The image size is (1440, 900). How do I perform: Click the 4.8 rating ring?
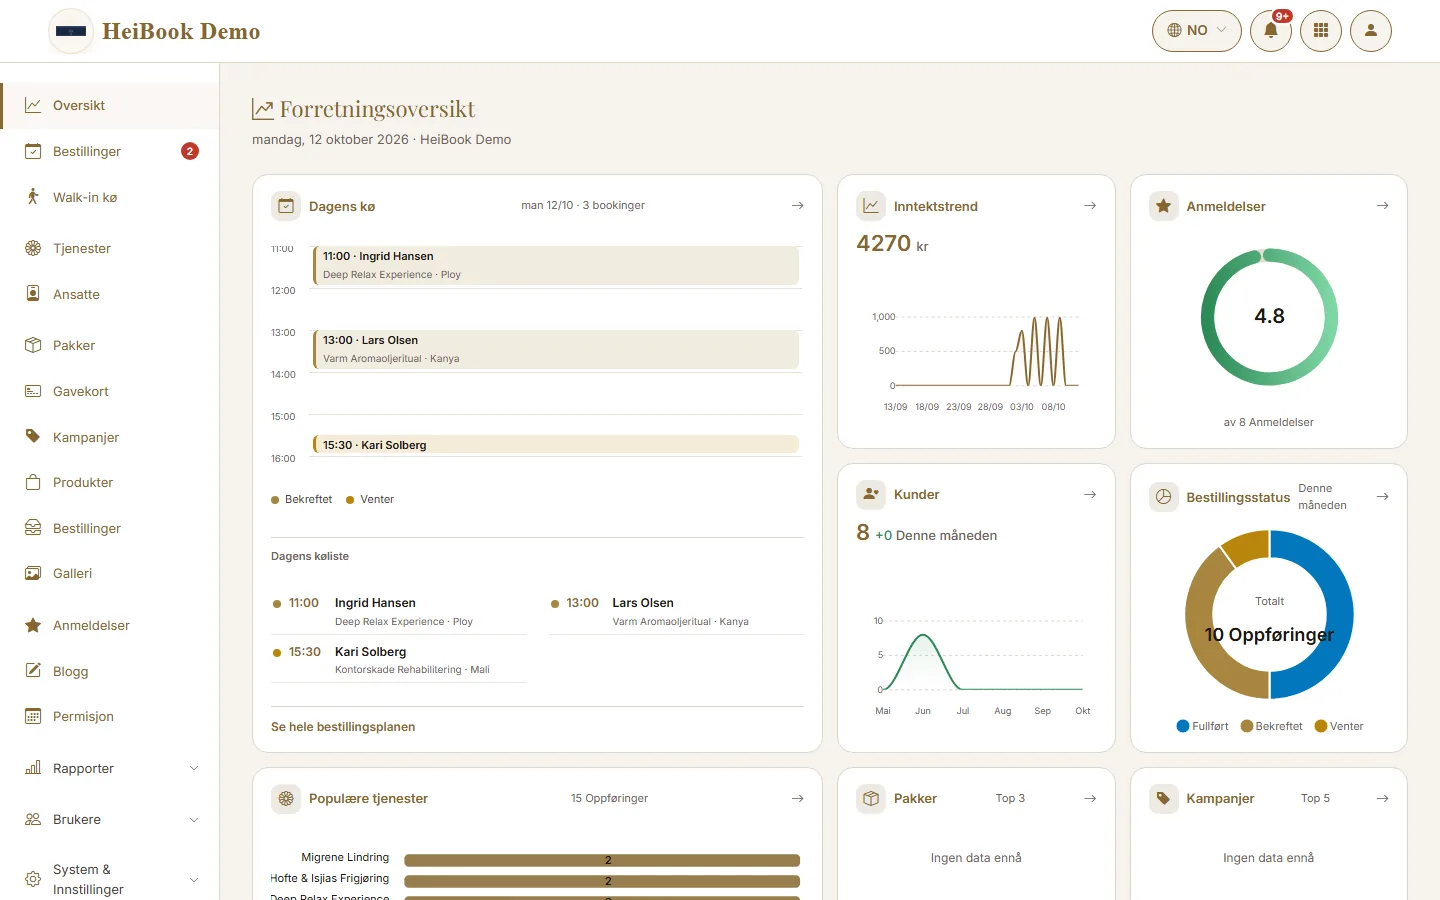click(x=1269, y=317)
